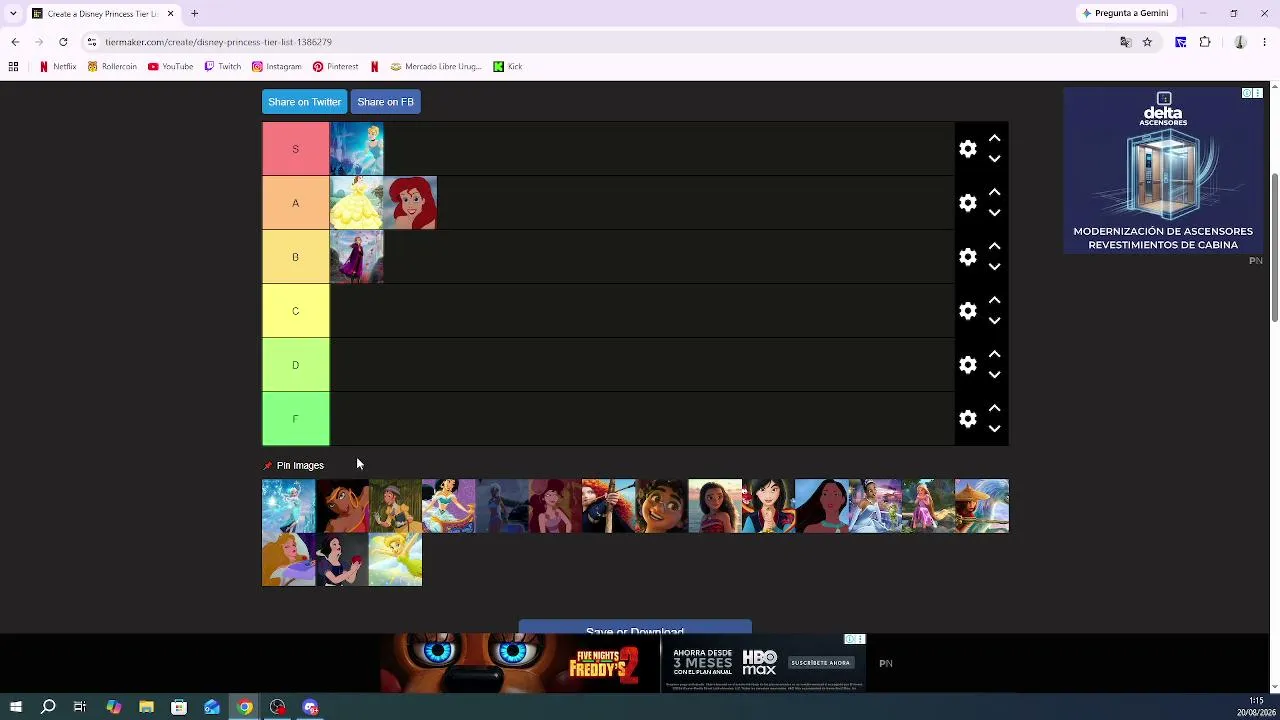The image size is (1280, 720).
Task: Move the S tier row down
Action: (x=994, y=159)
